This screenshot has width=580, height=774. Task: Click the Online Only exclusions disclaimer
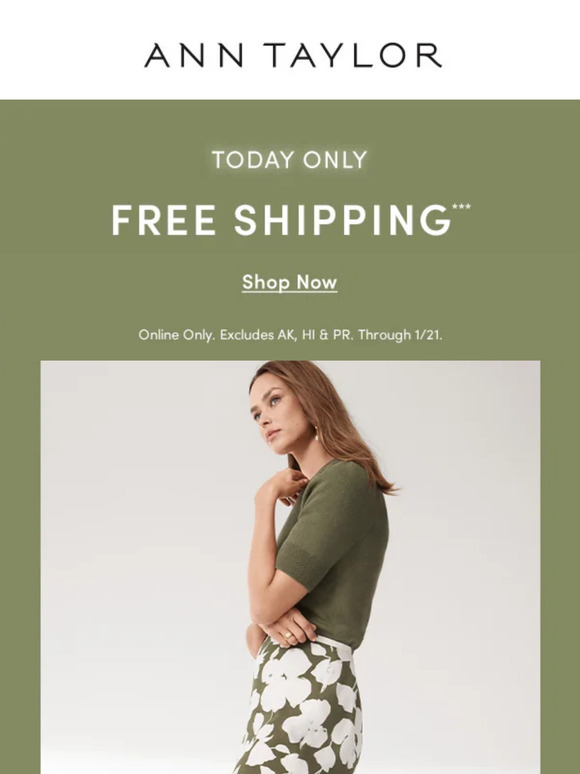point(290,335)
